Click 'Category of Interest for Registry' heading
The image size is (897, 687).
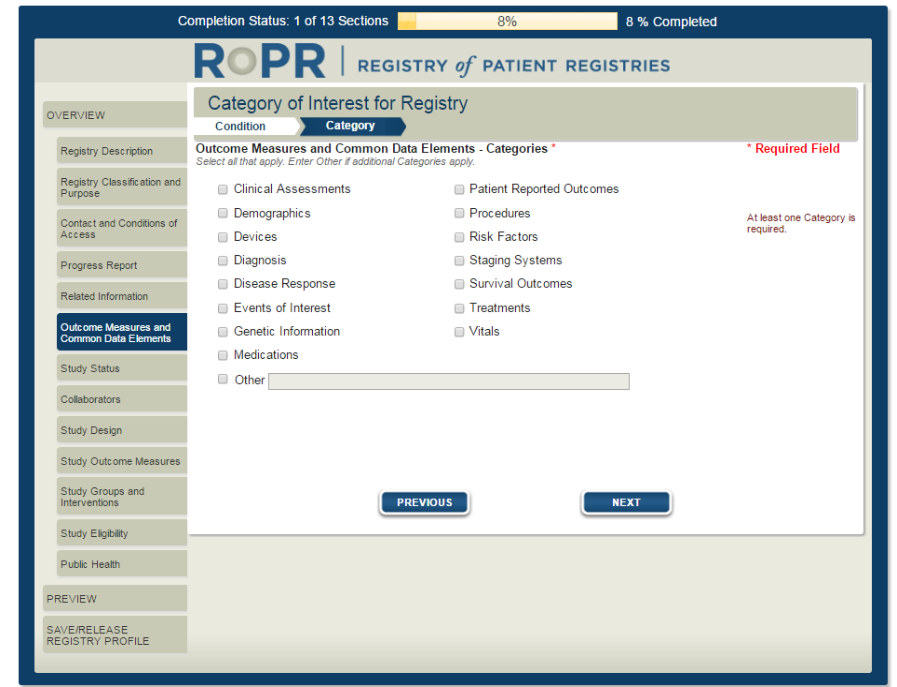click(x=338, y=103)
